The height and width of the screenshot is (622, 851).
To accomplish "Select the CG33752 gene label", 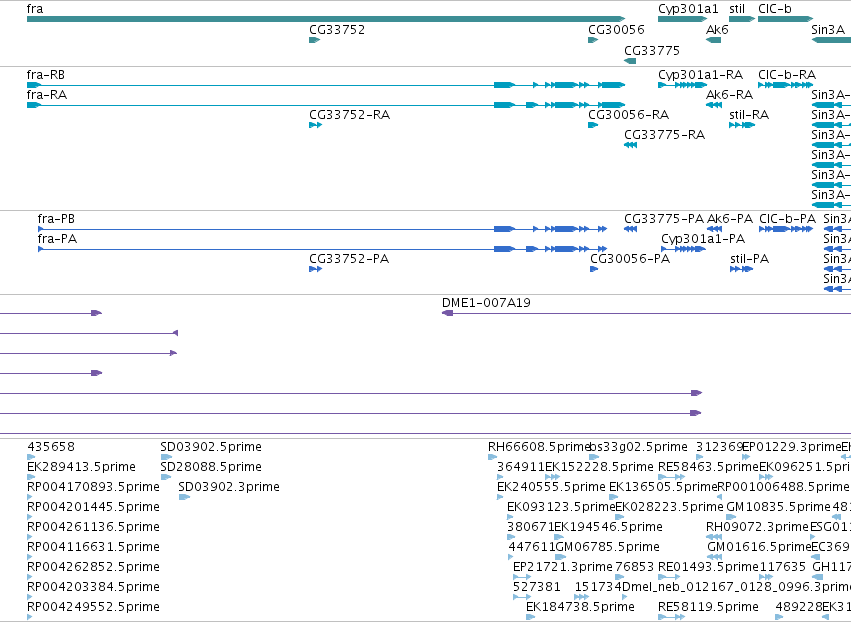I will (x=337, y=30).
